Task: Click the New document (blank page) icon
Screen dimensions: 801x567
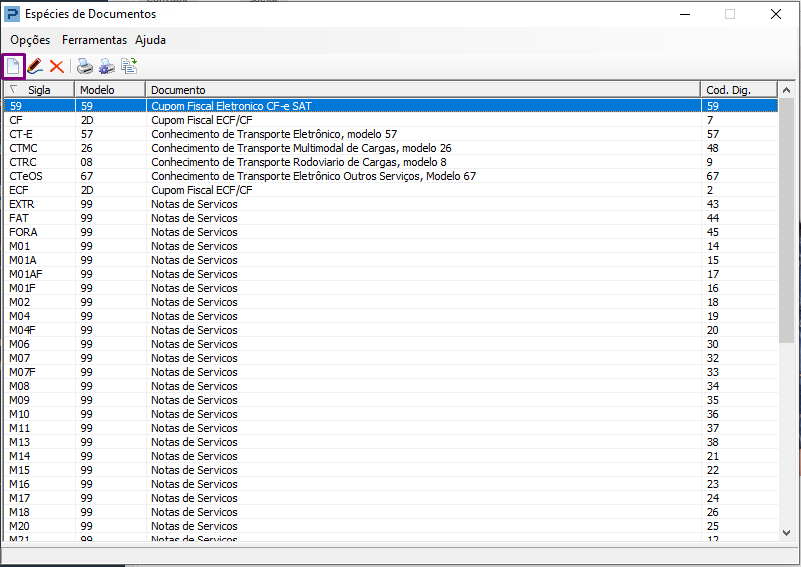Action: (x=13, y=66)
